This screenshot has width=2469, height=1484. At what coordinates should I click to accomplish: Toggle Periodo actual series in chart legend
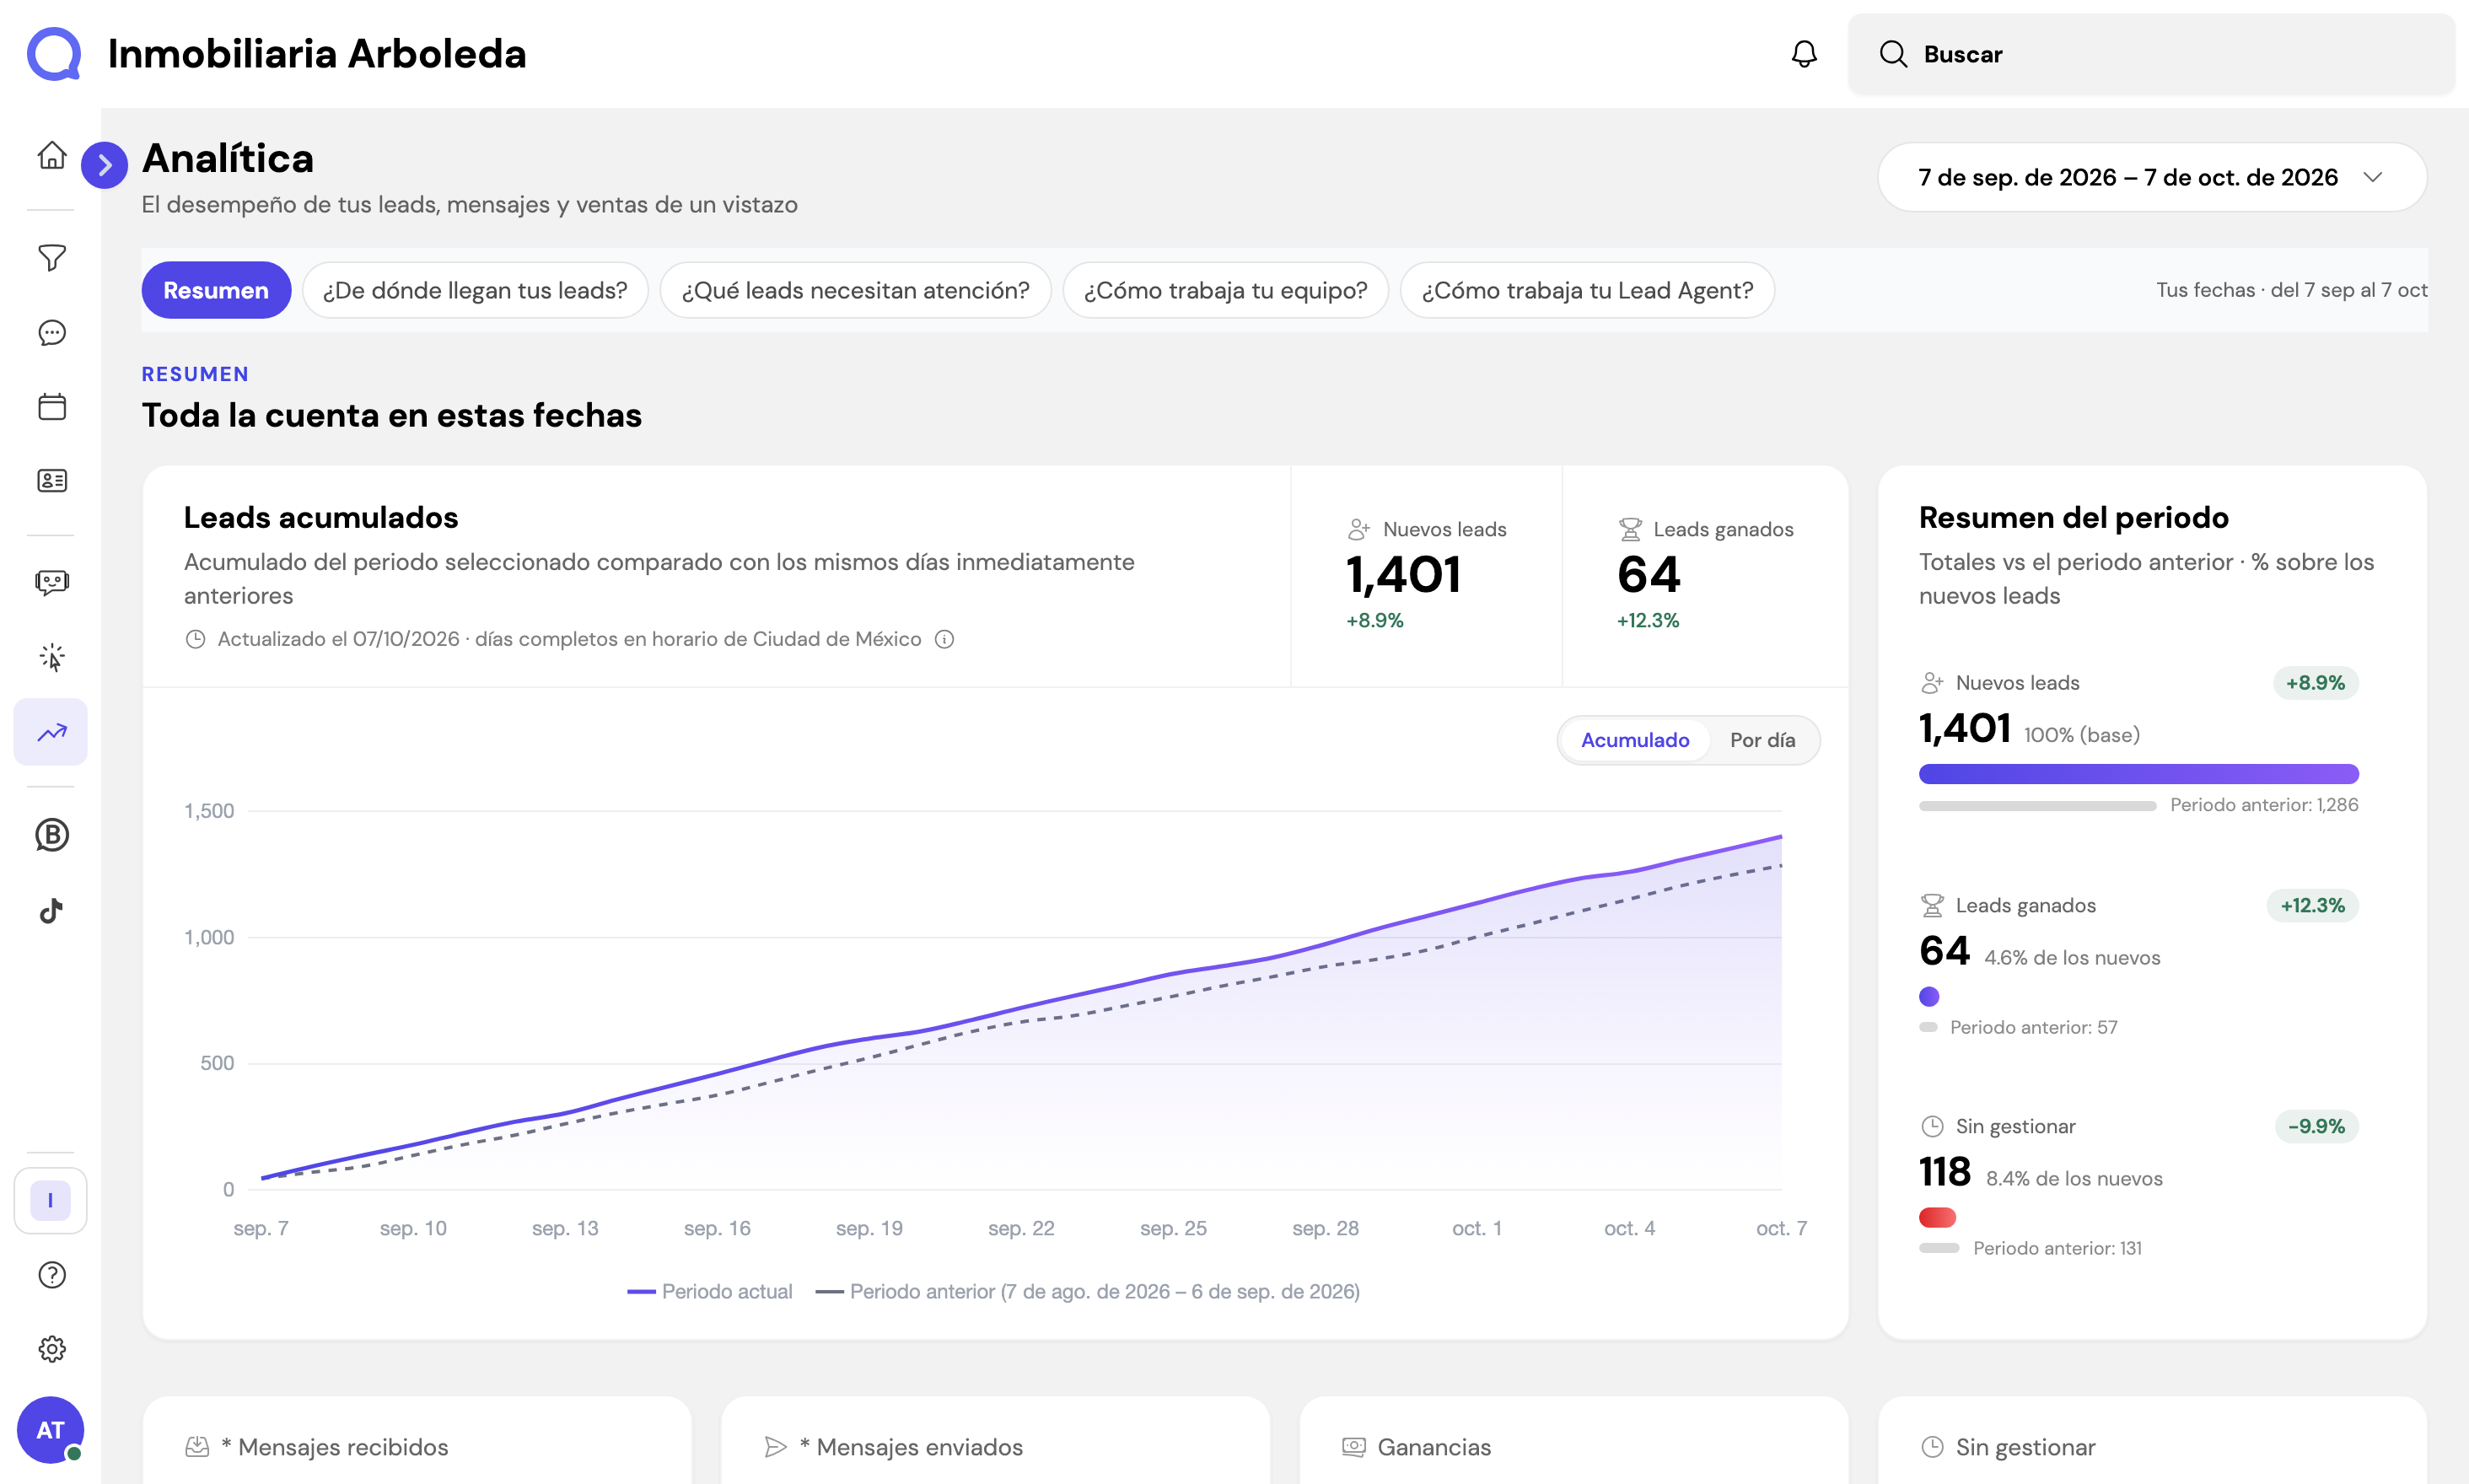(709, 1292)
